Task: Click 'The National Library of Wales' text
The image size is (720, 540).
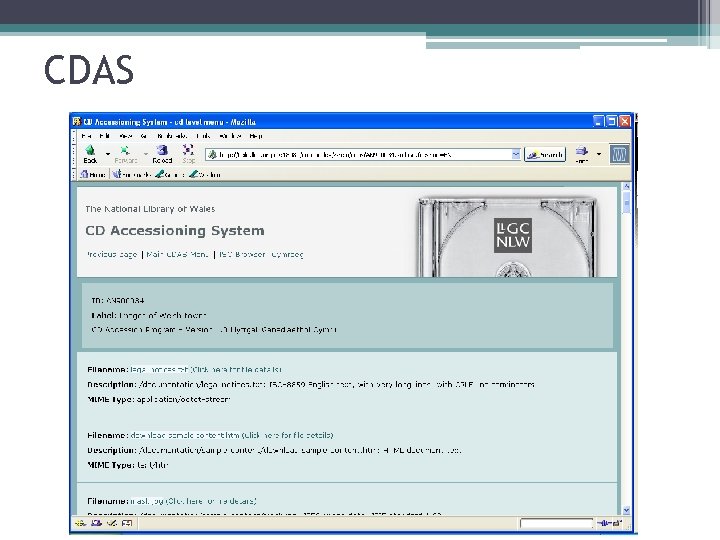Action: (150, 209)
